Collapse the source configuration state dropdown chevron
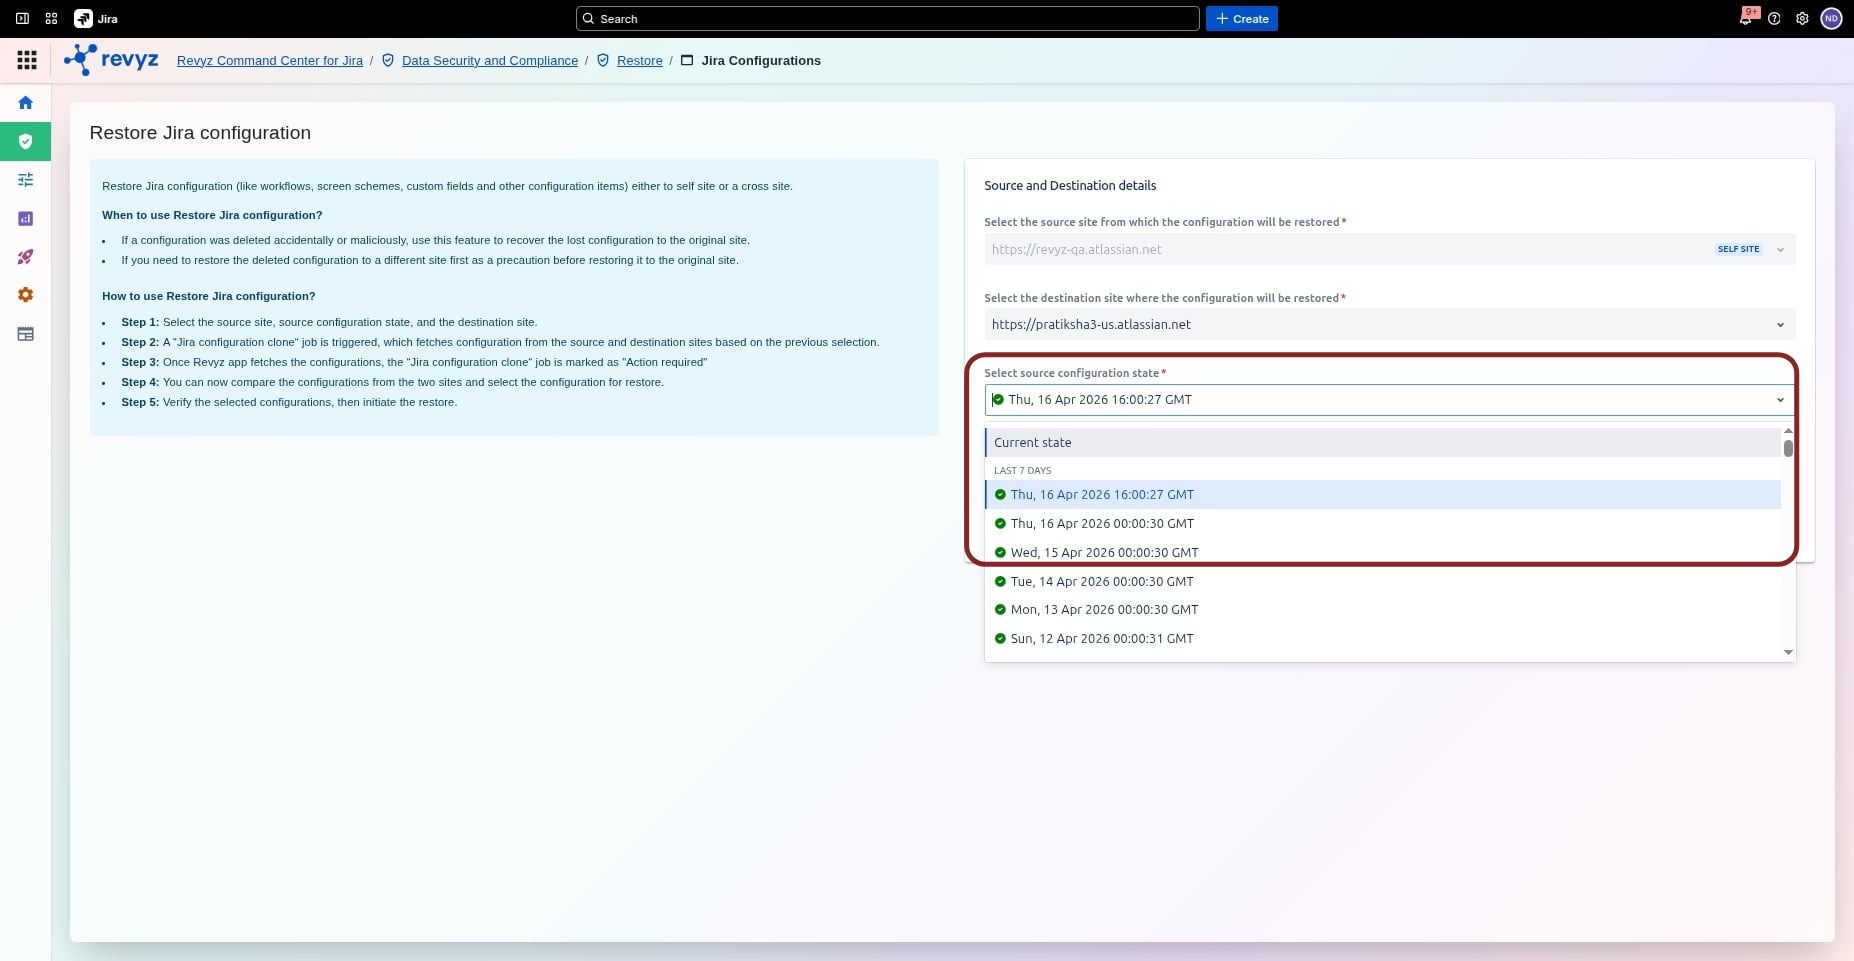Viewport: 1854px width, 961px height. tap(1780, 399)
